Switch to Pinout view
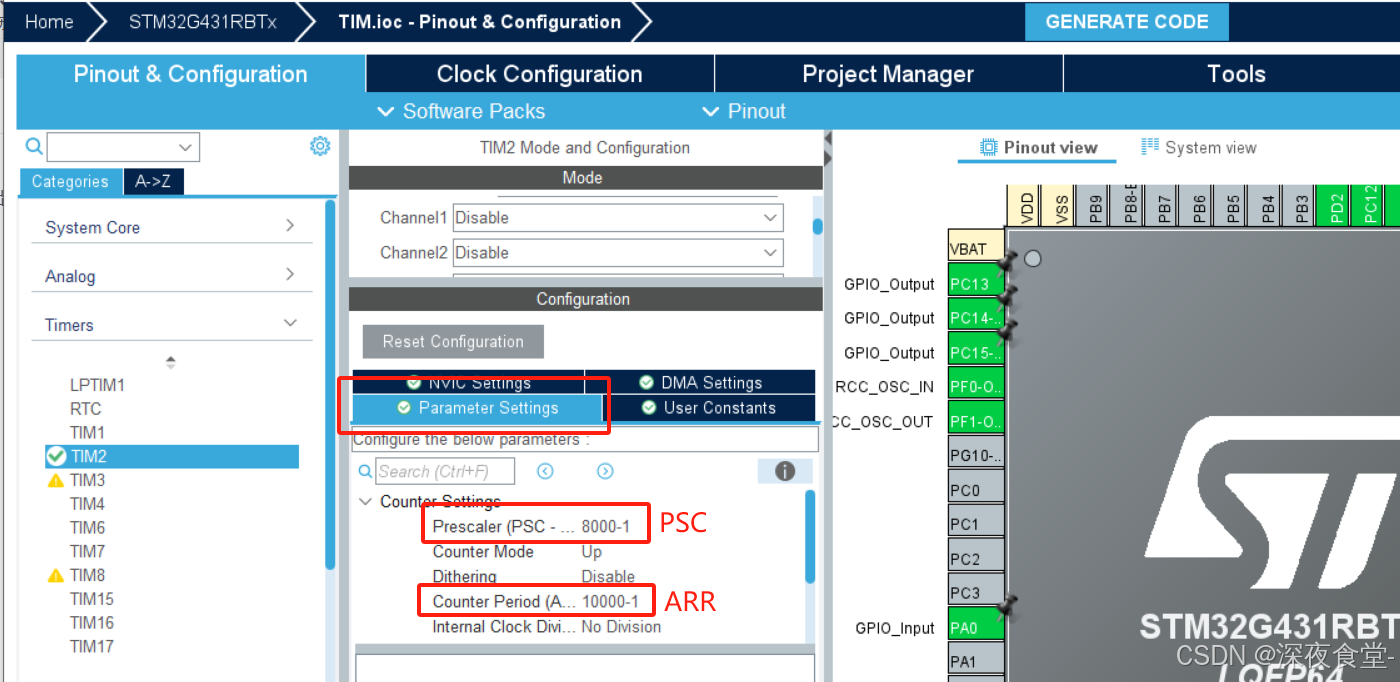 click(1038, 148)
